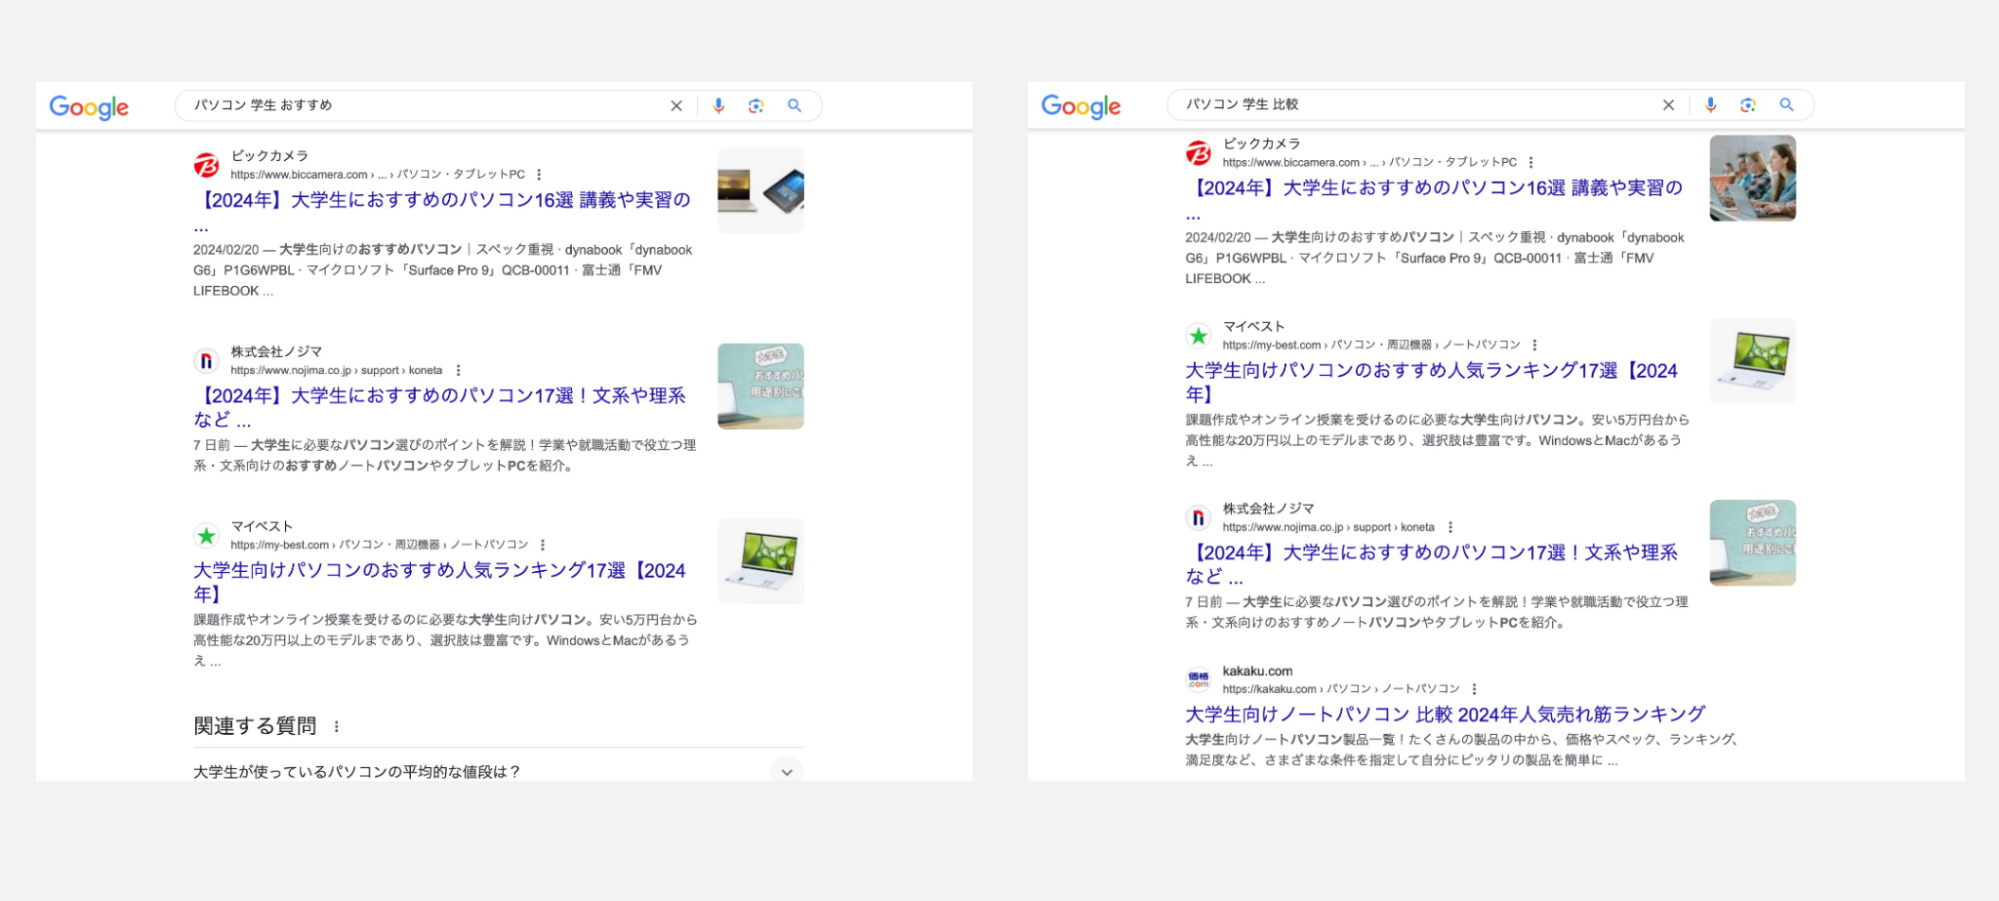Click マイベスト laptop thumbnail in right window
The width and height of the screenshot is (1999, 901).
1753,361
